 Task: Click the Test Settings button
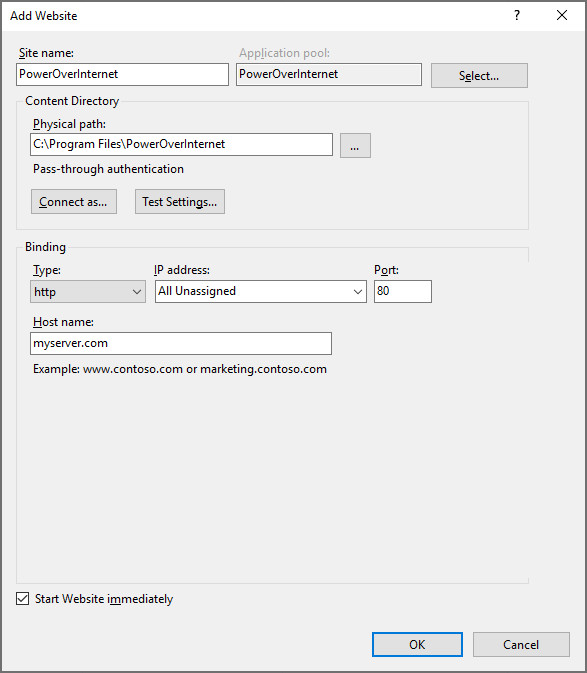(x=180, y=201)
